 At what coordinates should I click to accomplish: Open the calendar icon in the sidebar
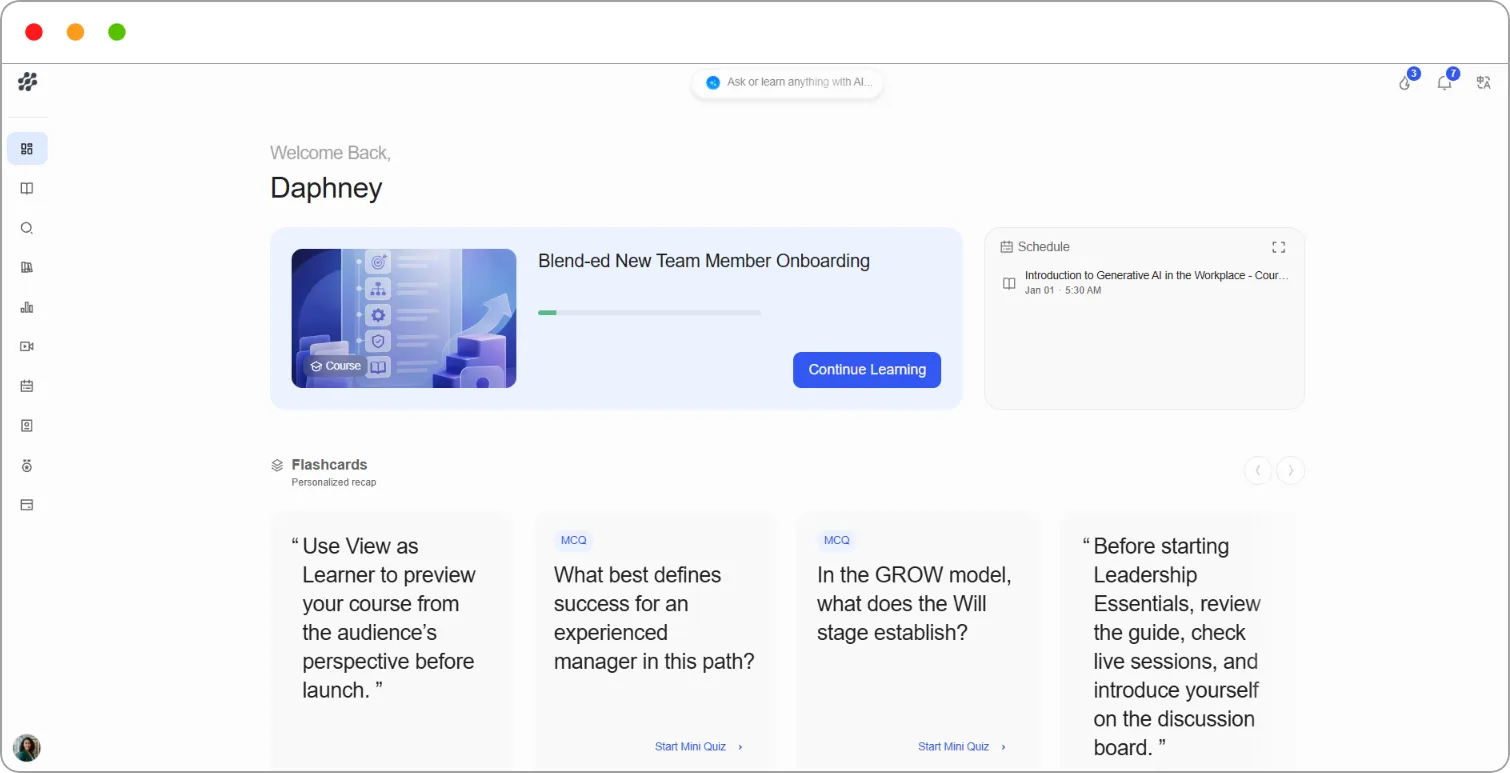pos(27,386)
